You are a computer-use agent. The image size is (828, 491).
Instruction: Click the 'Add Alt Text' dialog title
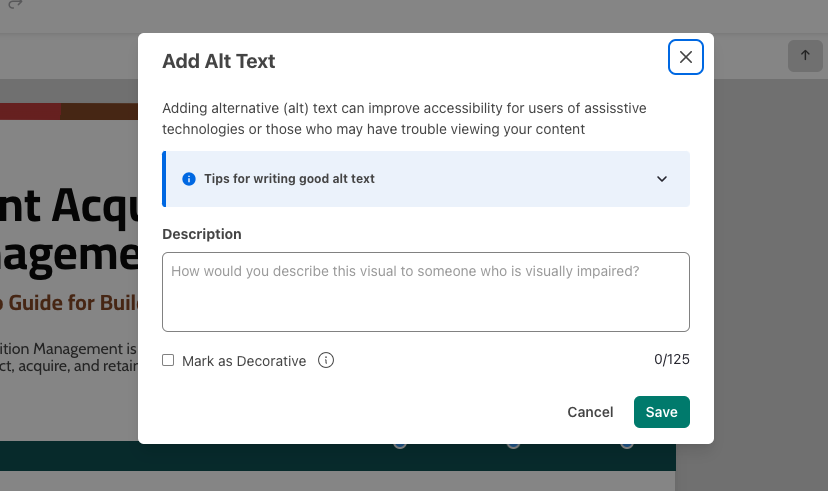point(219,61)
